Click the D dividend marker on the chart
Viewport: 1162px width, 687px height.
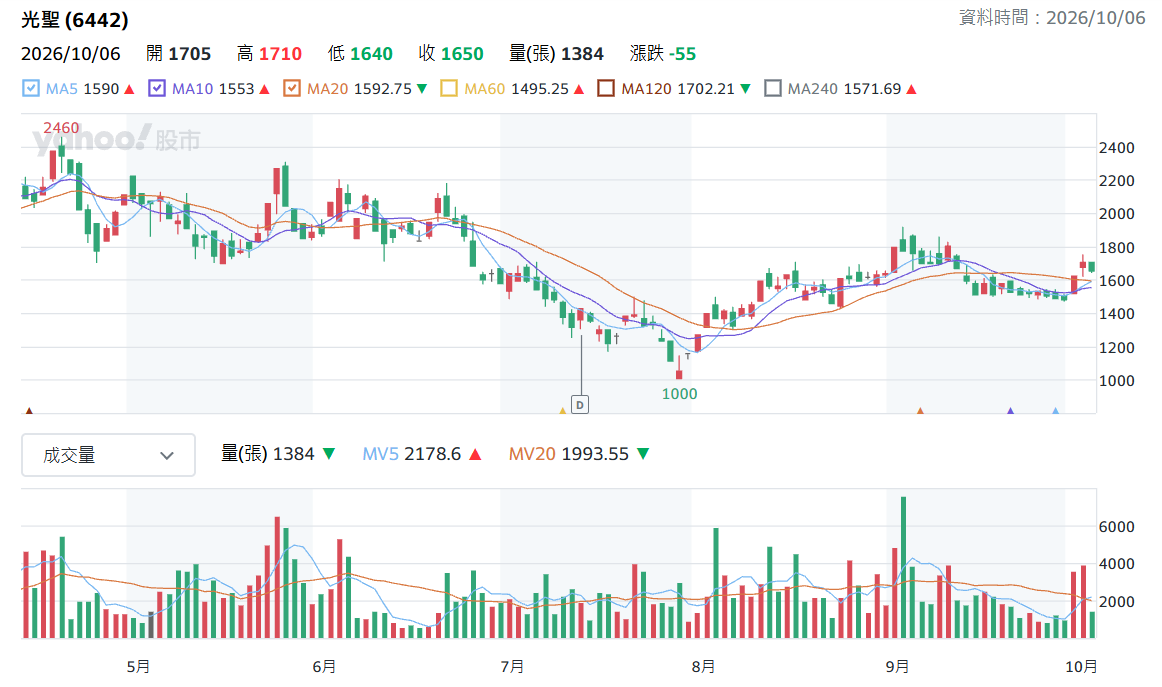[x=580, y=405]
